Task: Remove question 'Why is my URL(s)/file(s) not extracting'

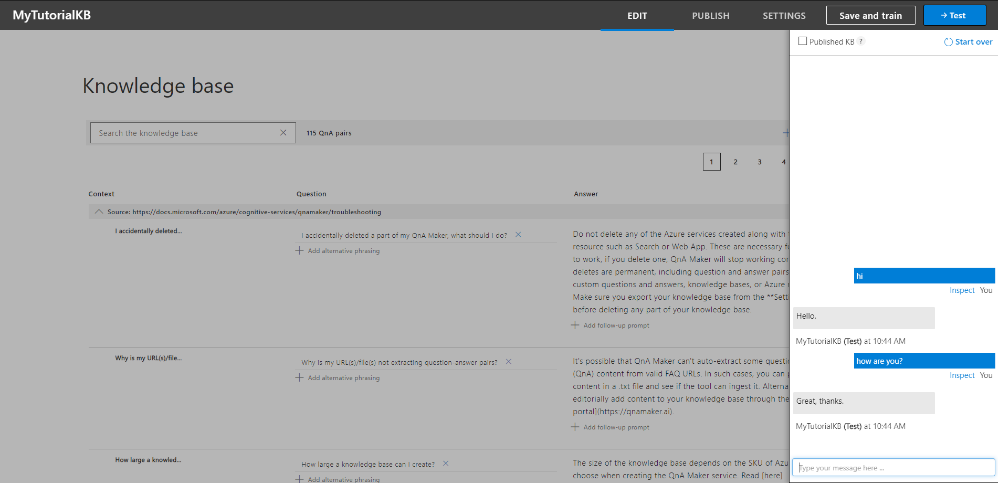Action: (x=508, y=361)
